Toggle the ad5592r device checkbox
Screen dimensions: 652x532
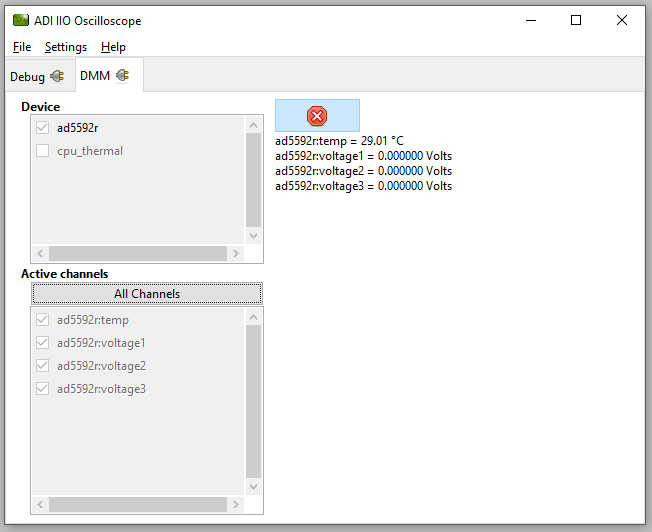click(x=43, y=128)
